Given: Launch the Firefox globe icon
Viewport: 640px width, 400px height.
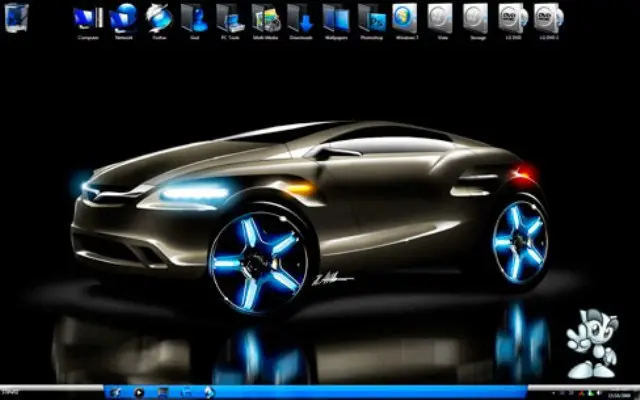Looking at the screenshot, I should [159, 21].
